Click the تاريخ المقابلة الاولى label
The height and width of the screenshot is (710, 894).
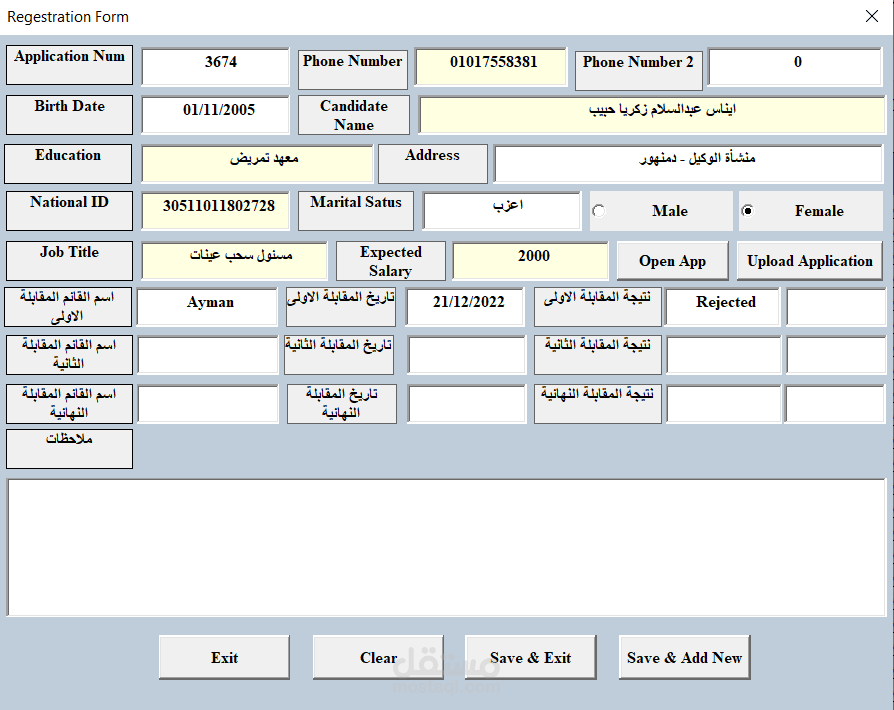tap(341, 307)
